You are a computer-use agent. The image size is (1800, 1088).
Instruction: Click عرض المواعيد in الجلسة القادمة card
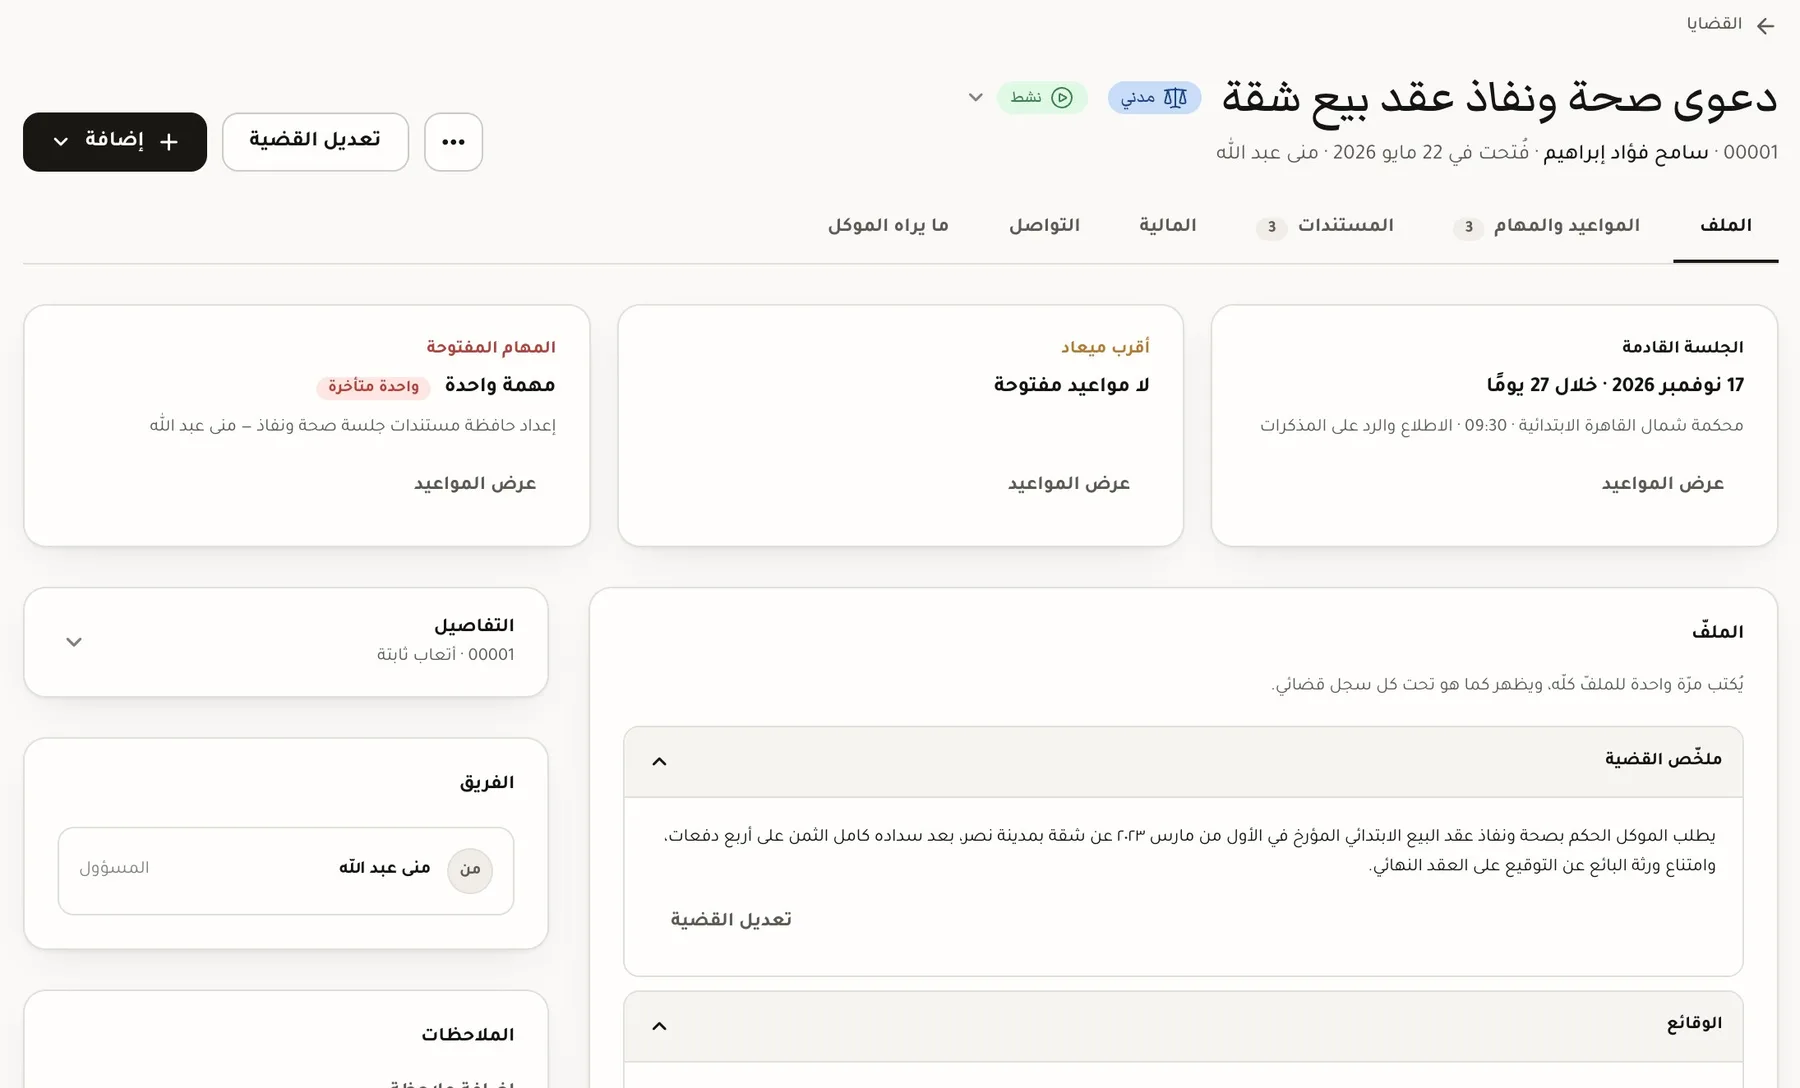[1663, 484]
